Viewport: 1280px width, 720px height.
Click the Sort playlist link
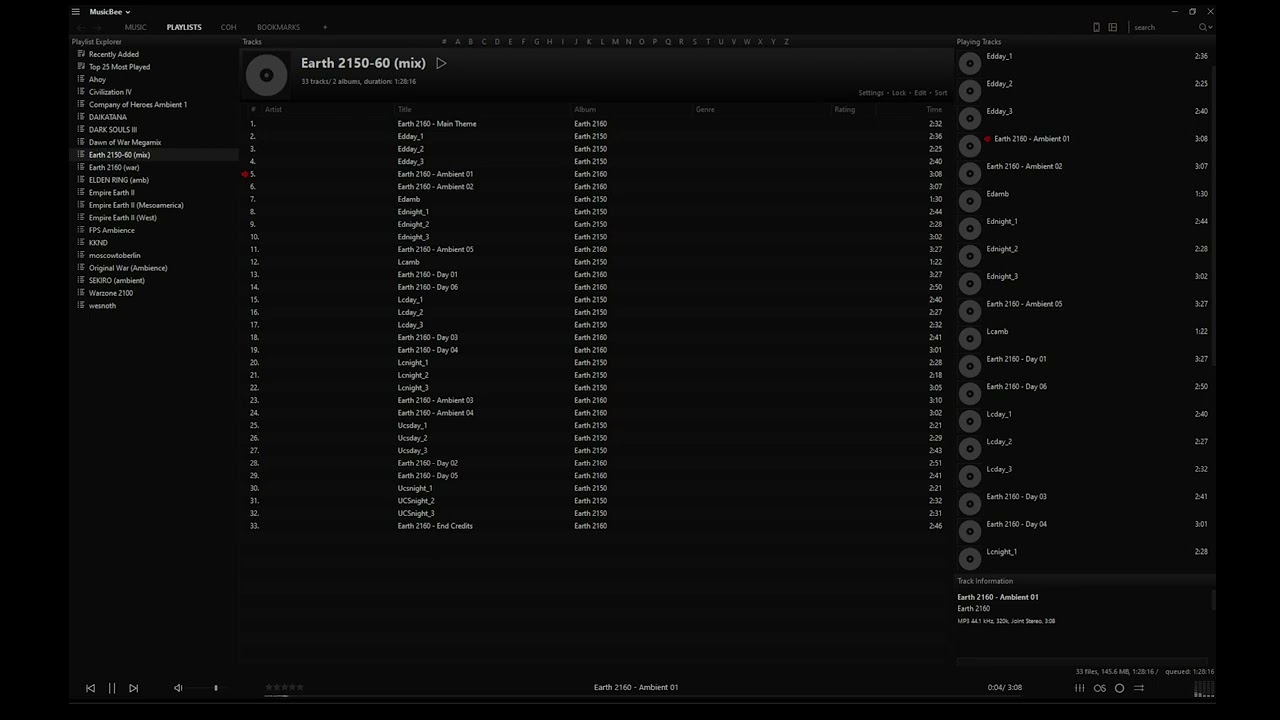[941, 93]
